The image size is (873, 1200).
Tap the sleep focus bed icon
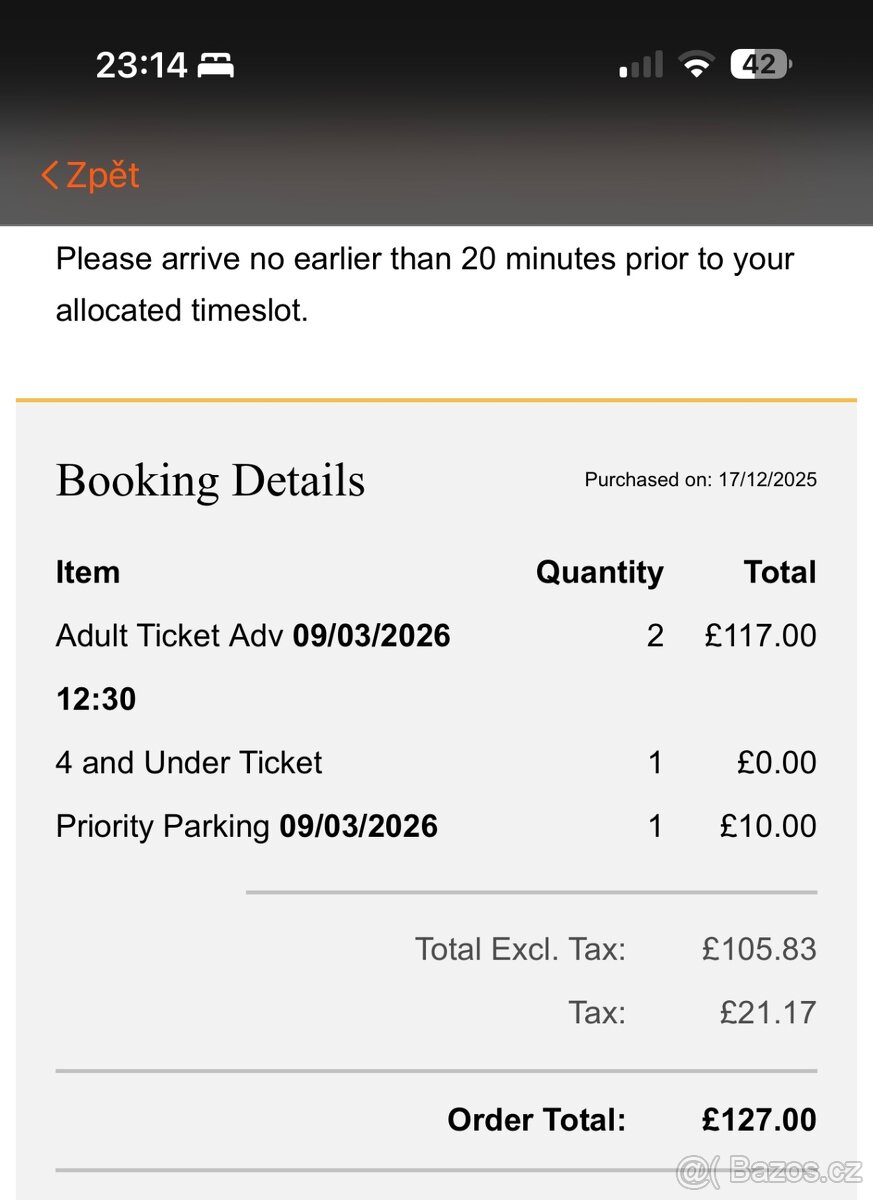click(215, 66)
